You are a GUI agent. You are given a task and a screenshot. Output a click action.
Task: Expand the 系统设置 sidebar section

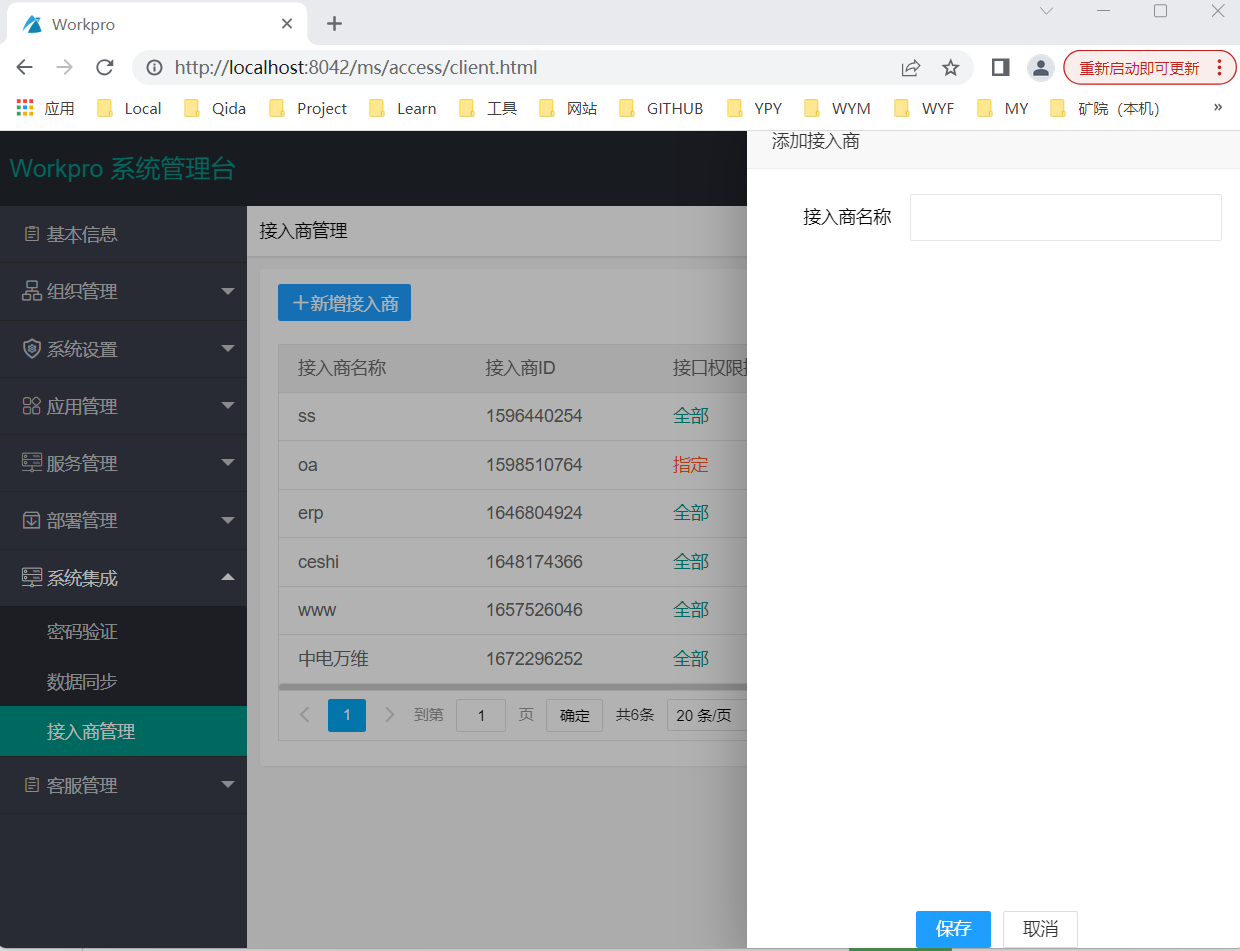pyautogui.click(x=123, y=349)
